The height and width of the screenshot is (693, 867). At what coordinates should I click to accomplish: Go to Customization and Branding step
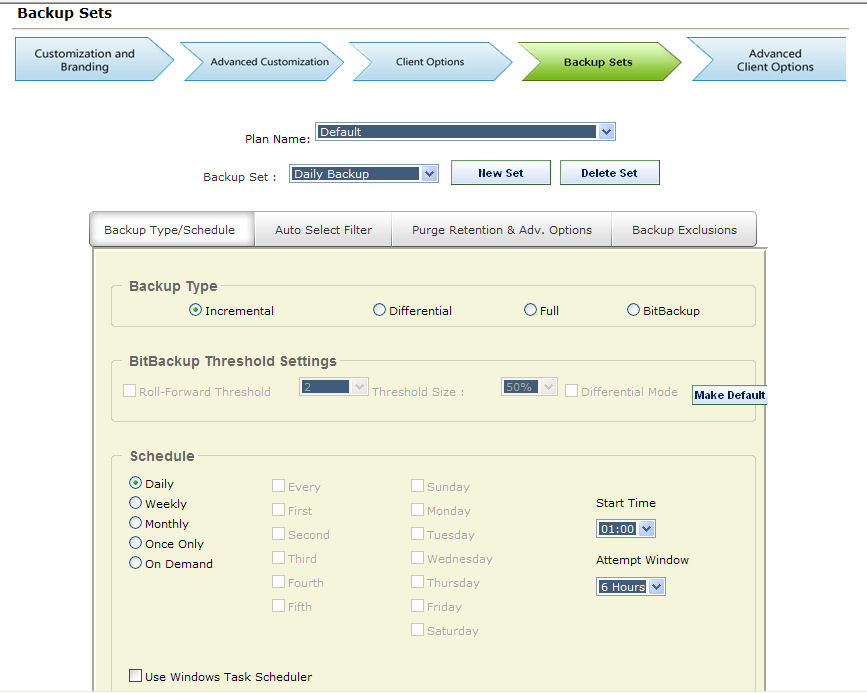(85, 61)
